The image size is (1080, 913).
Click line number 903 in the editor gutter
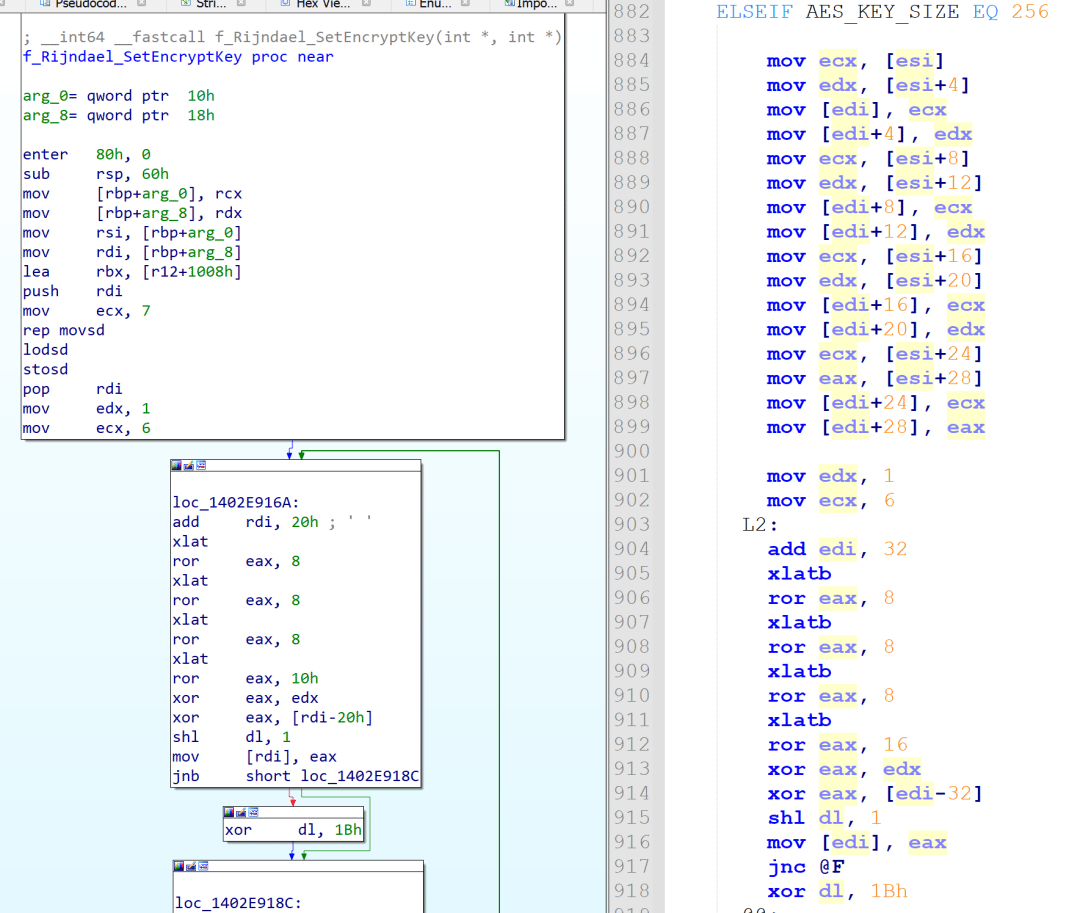coord(632,524)
